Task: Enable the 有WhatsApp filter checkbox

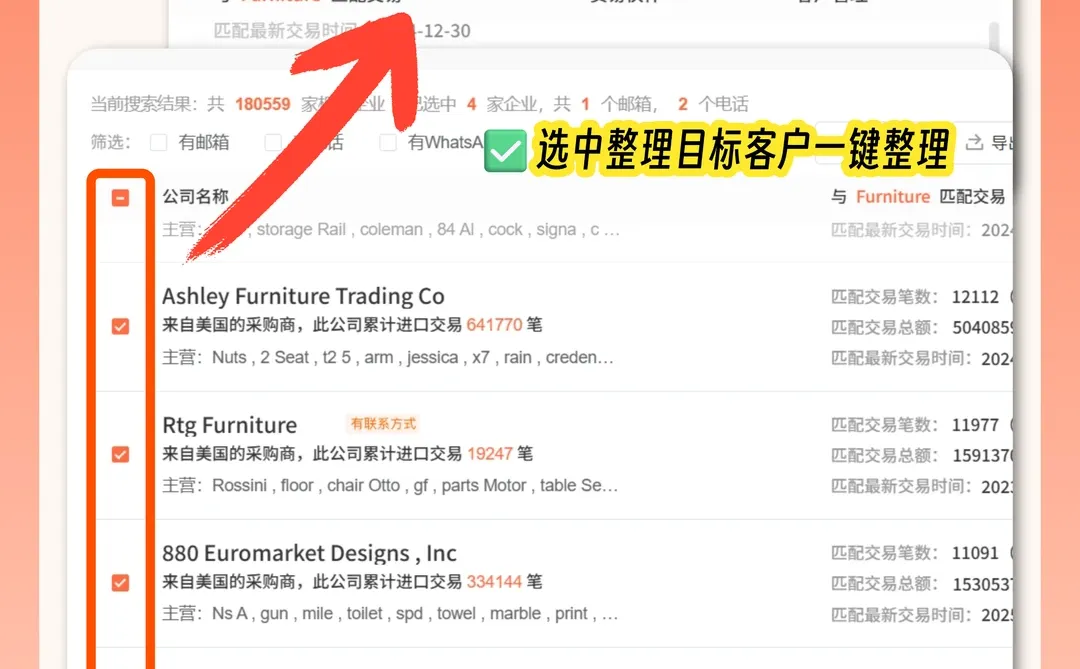Action: click(x=388, y=142)
